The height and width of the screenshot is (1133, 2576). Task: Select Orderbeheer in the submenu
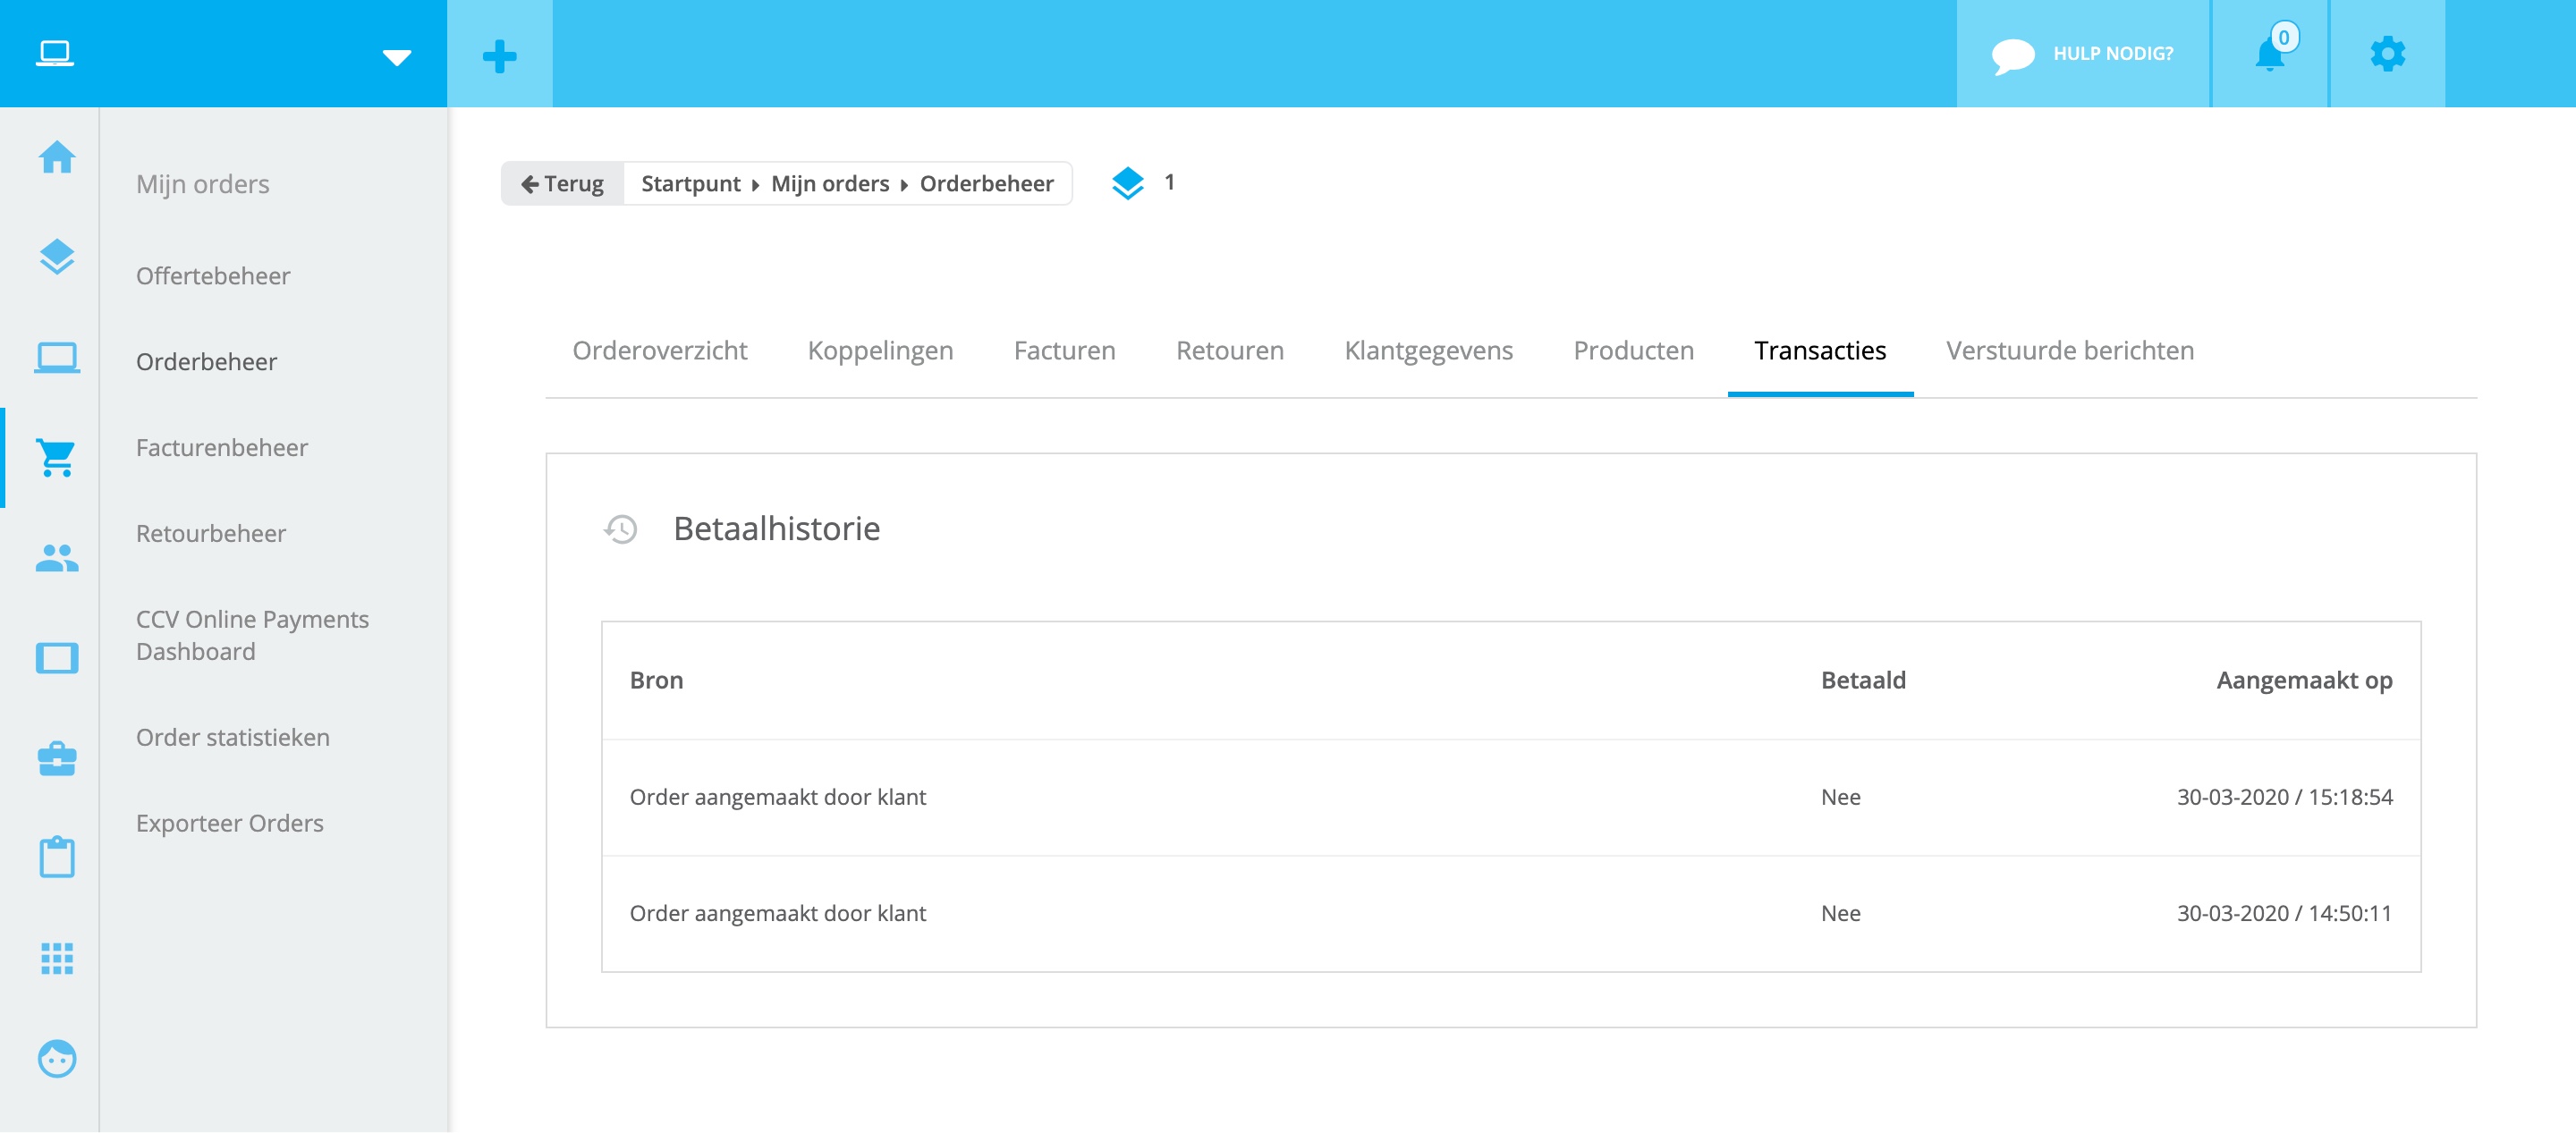pyautogui.click(x=207, y=362)
